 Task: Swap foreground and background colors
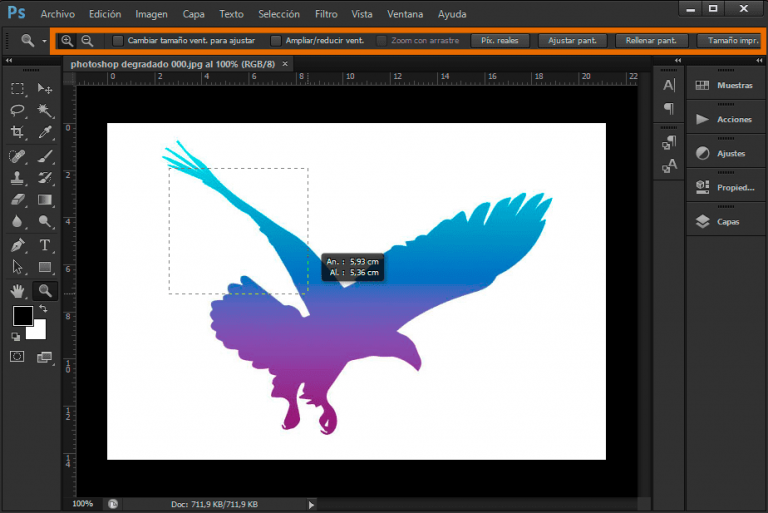(x=44, y=309)
